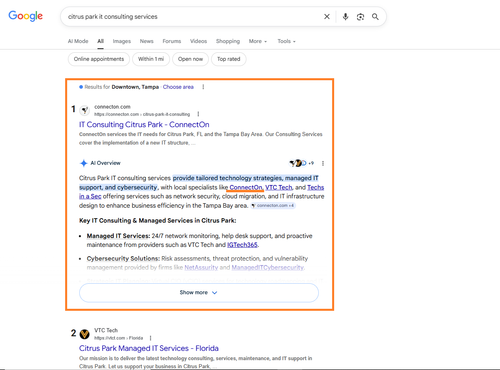Open IT Consulting Citrus Park - ConnectOn result
Image resolution: width=500 pixels, height=370 pixels.
pos(144,125)
